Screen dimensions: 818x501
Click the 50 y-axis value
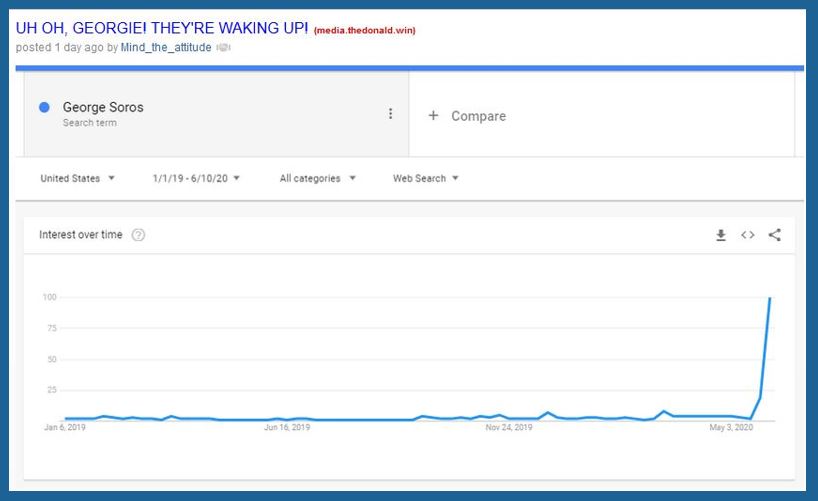[52, 359]
